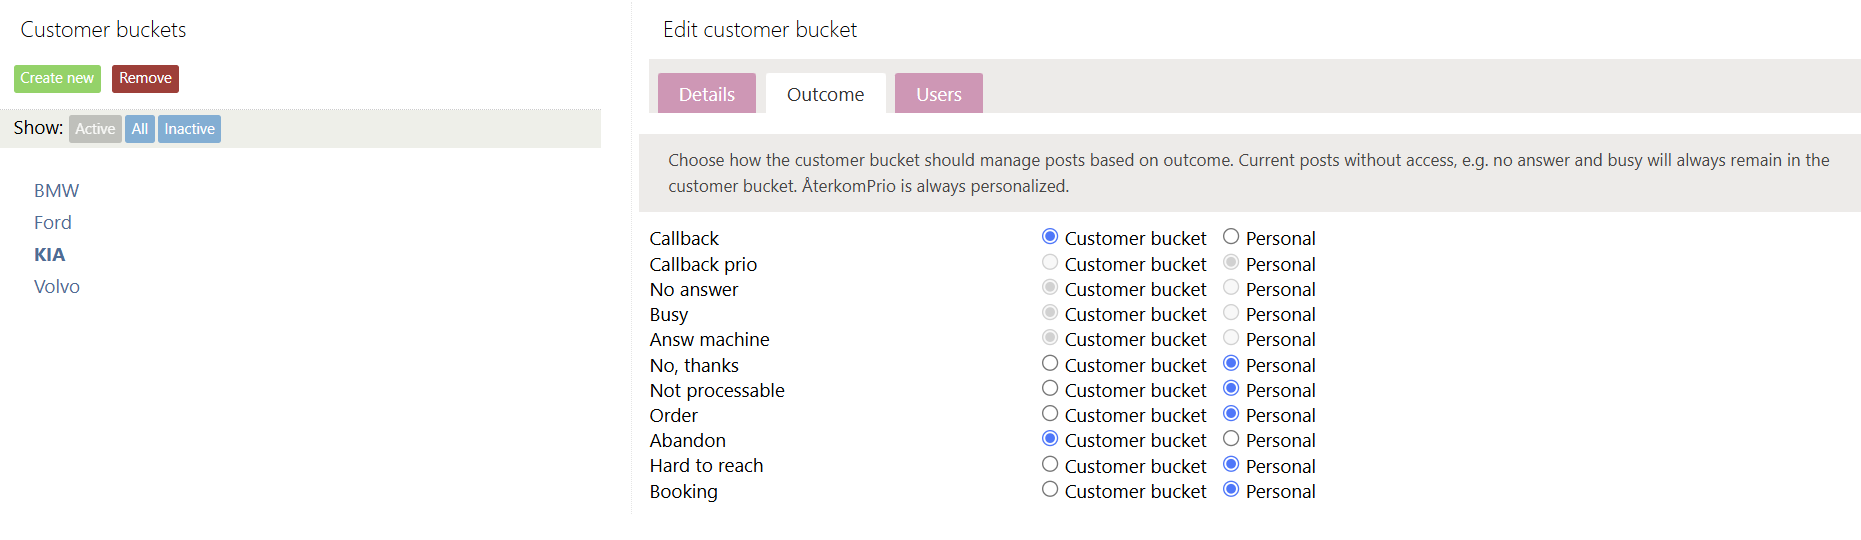
Task: Set Booking outcome to Customer bucket
Action: click(x=1050, y=489)
